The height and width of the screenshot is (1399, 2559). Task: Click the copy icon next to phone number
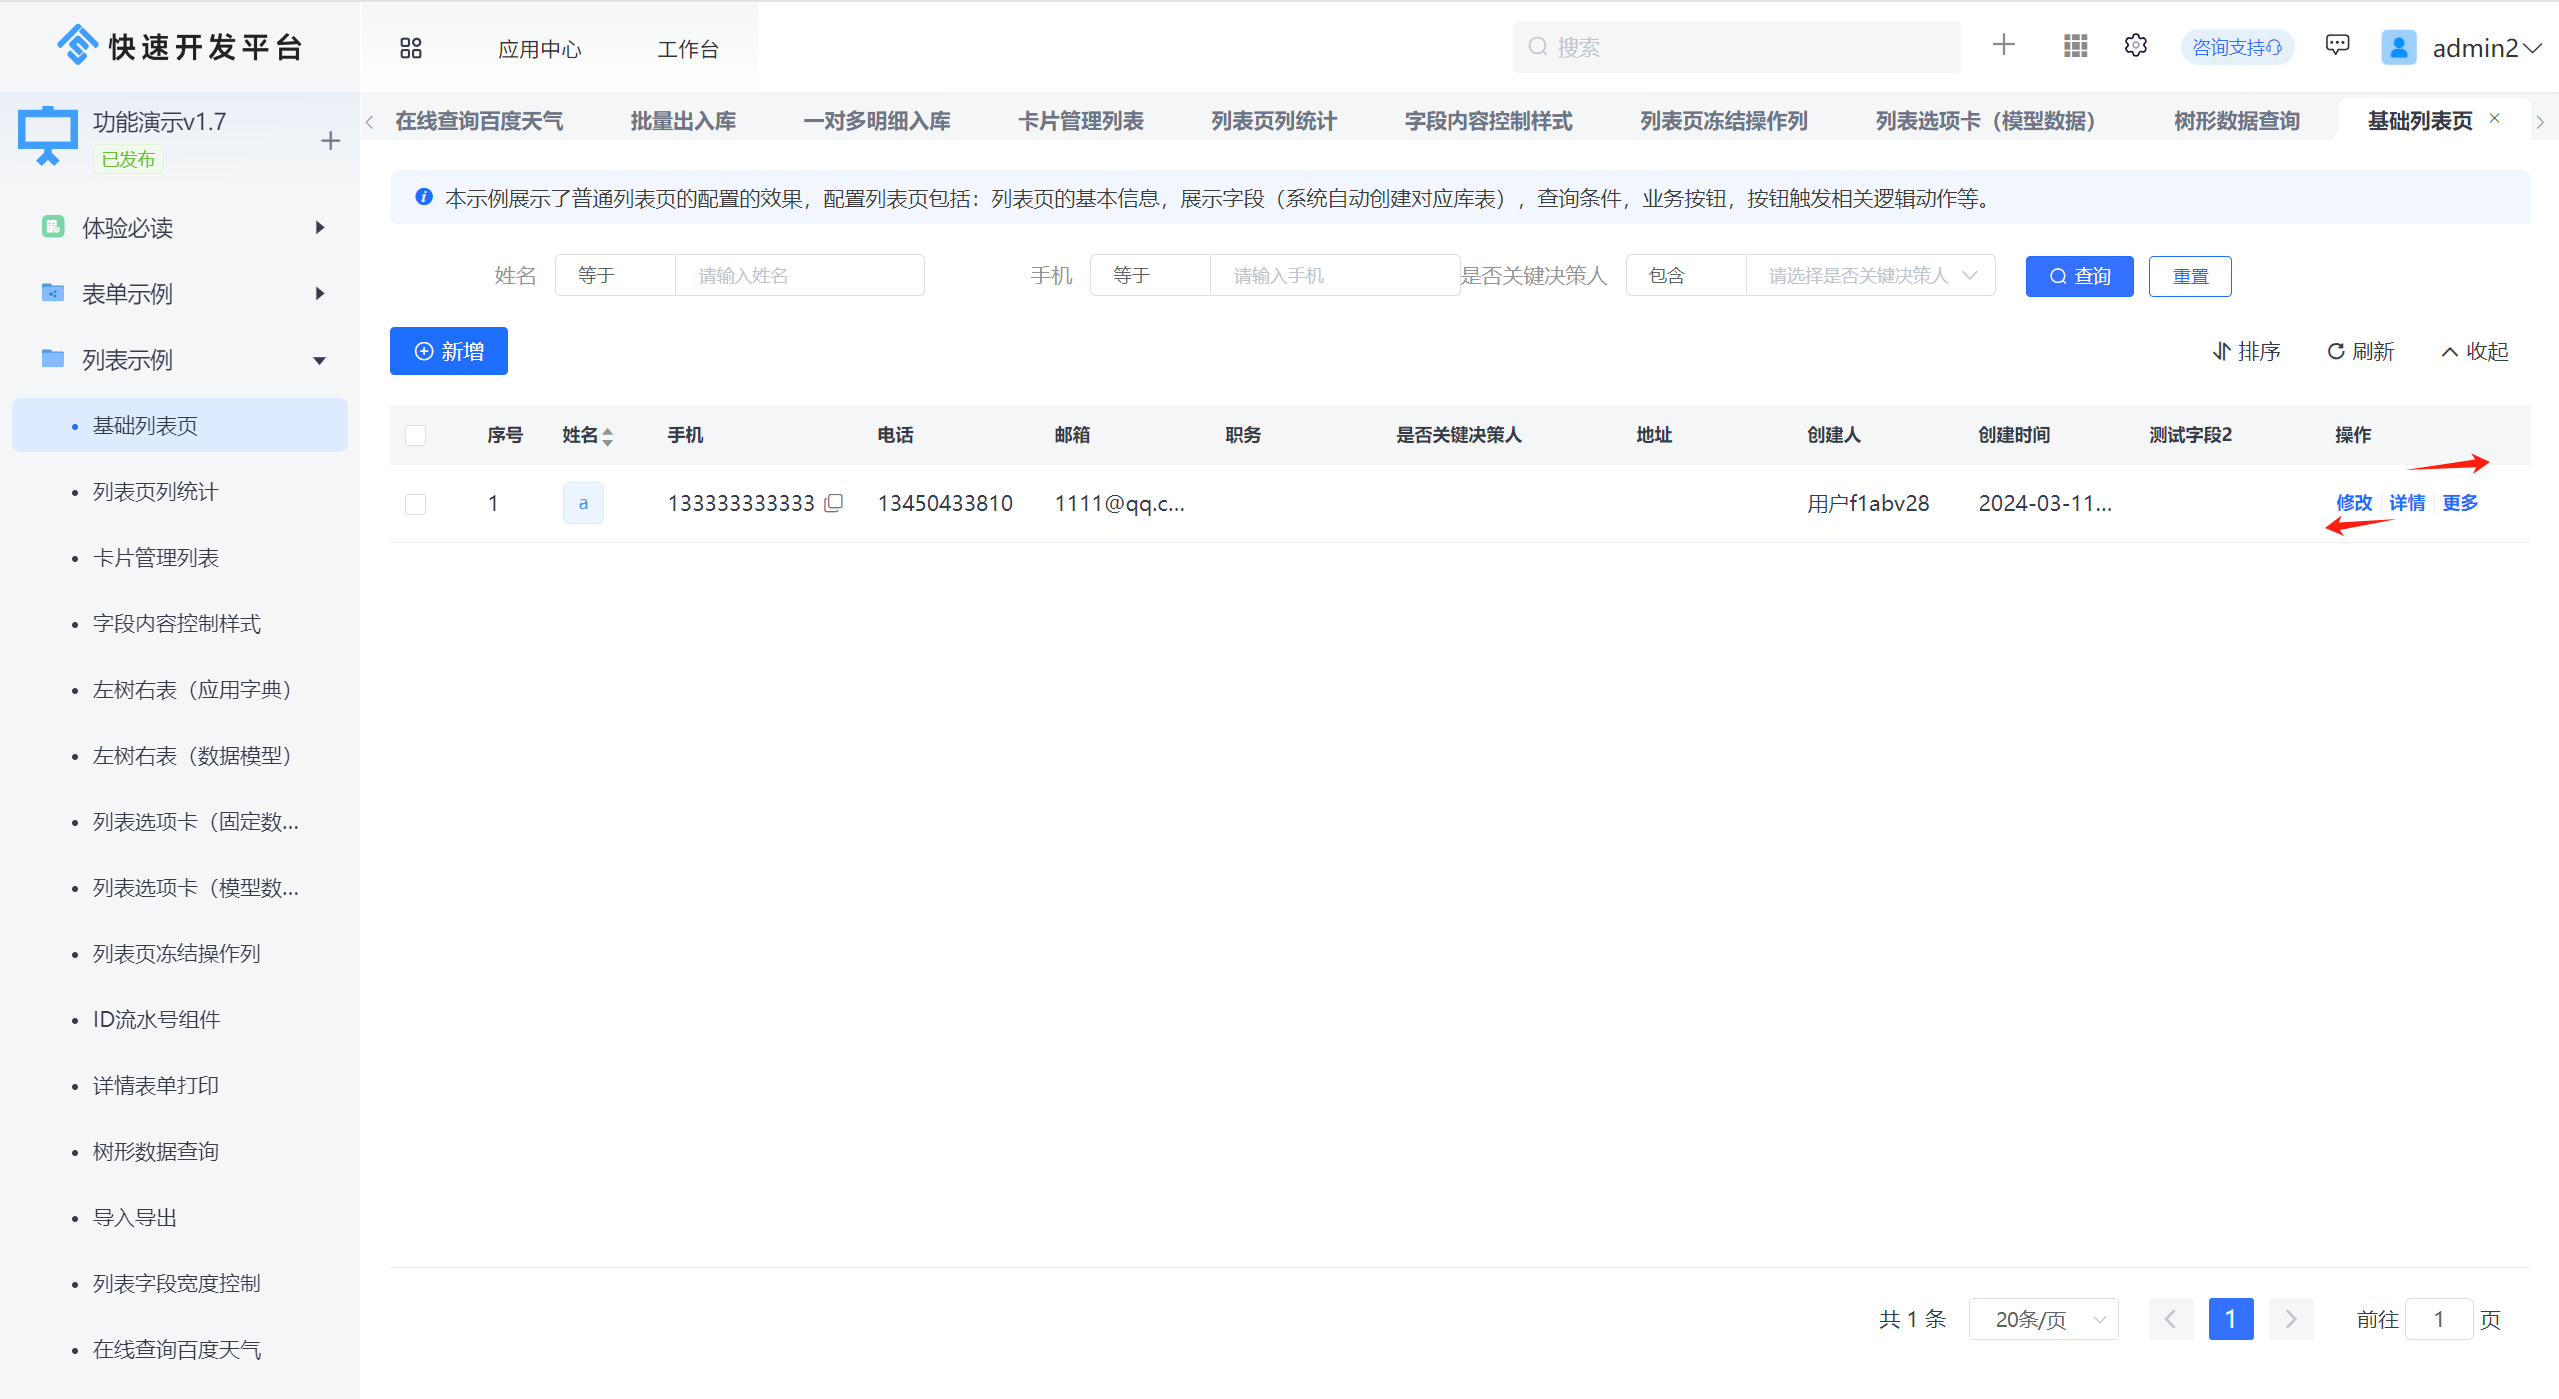833,503
